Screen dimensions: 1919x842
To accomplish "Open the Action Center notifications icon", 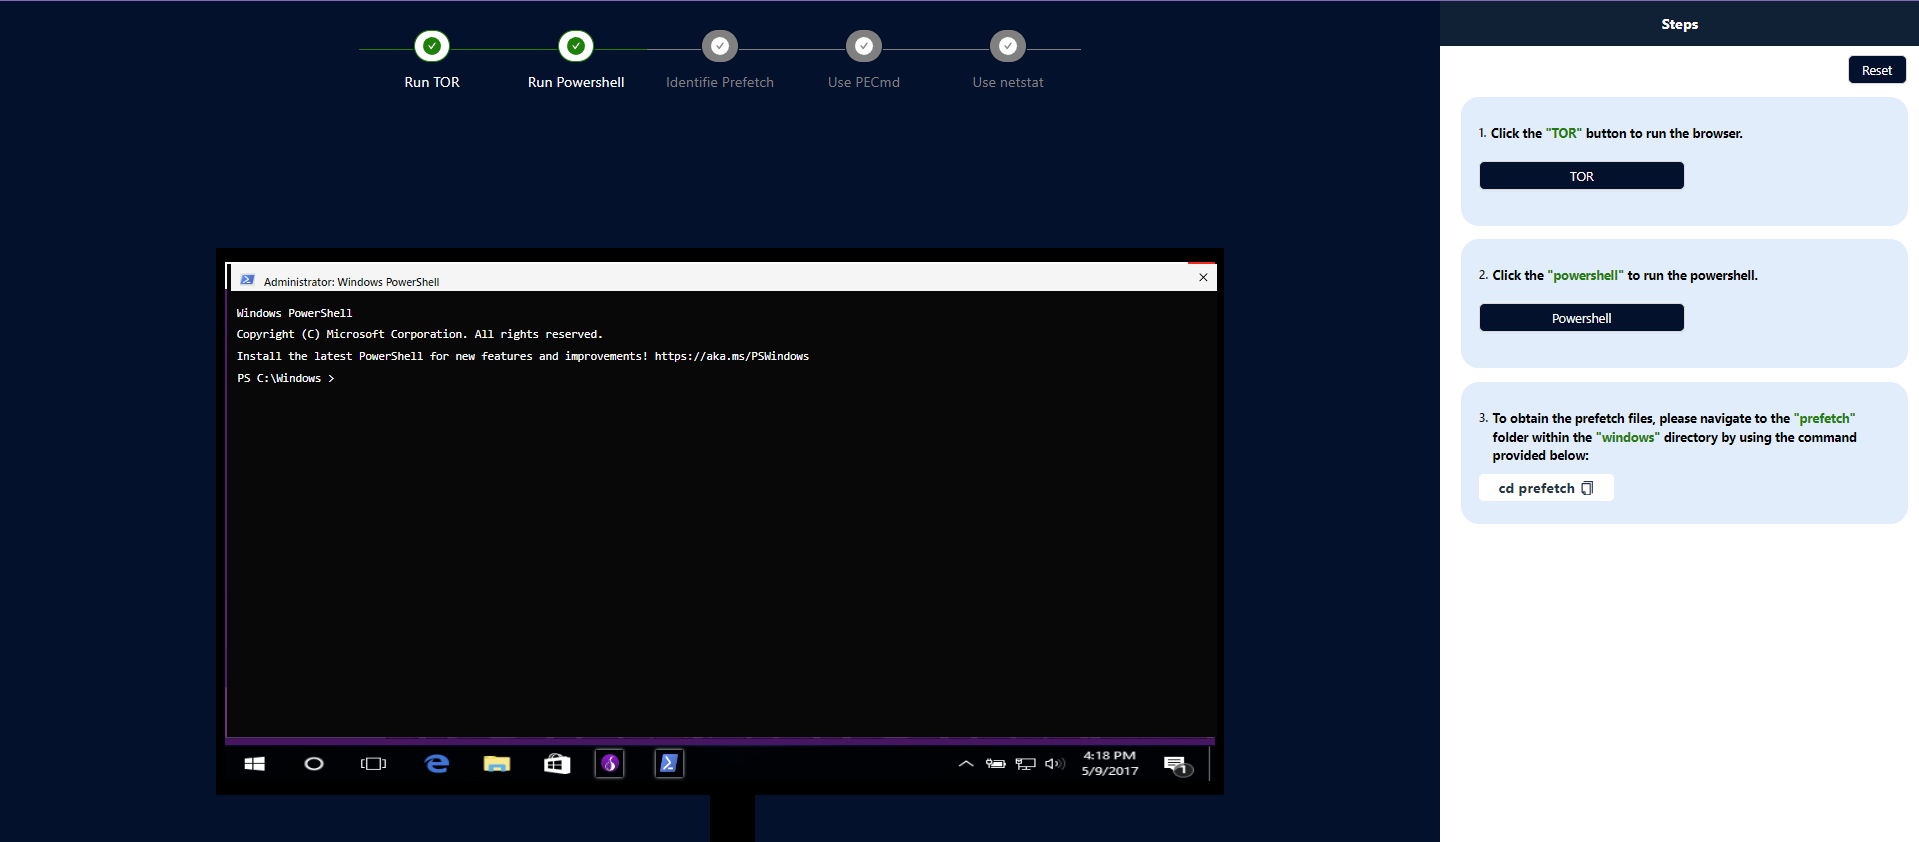I will (x=1176, y=765).
